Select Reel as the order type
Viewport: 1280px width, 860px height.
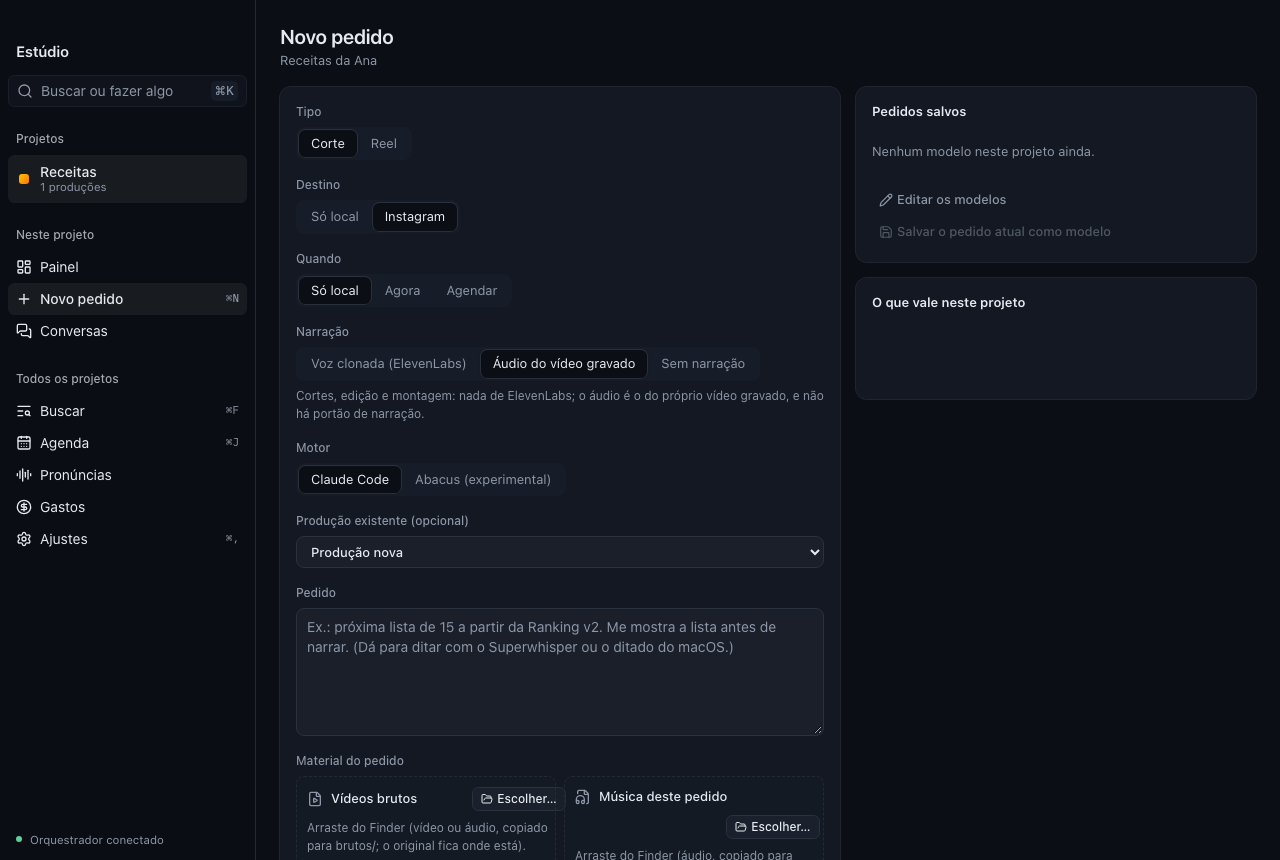coord(384,143)
